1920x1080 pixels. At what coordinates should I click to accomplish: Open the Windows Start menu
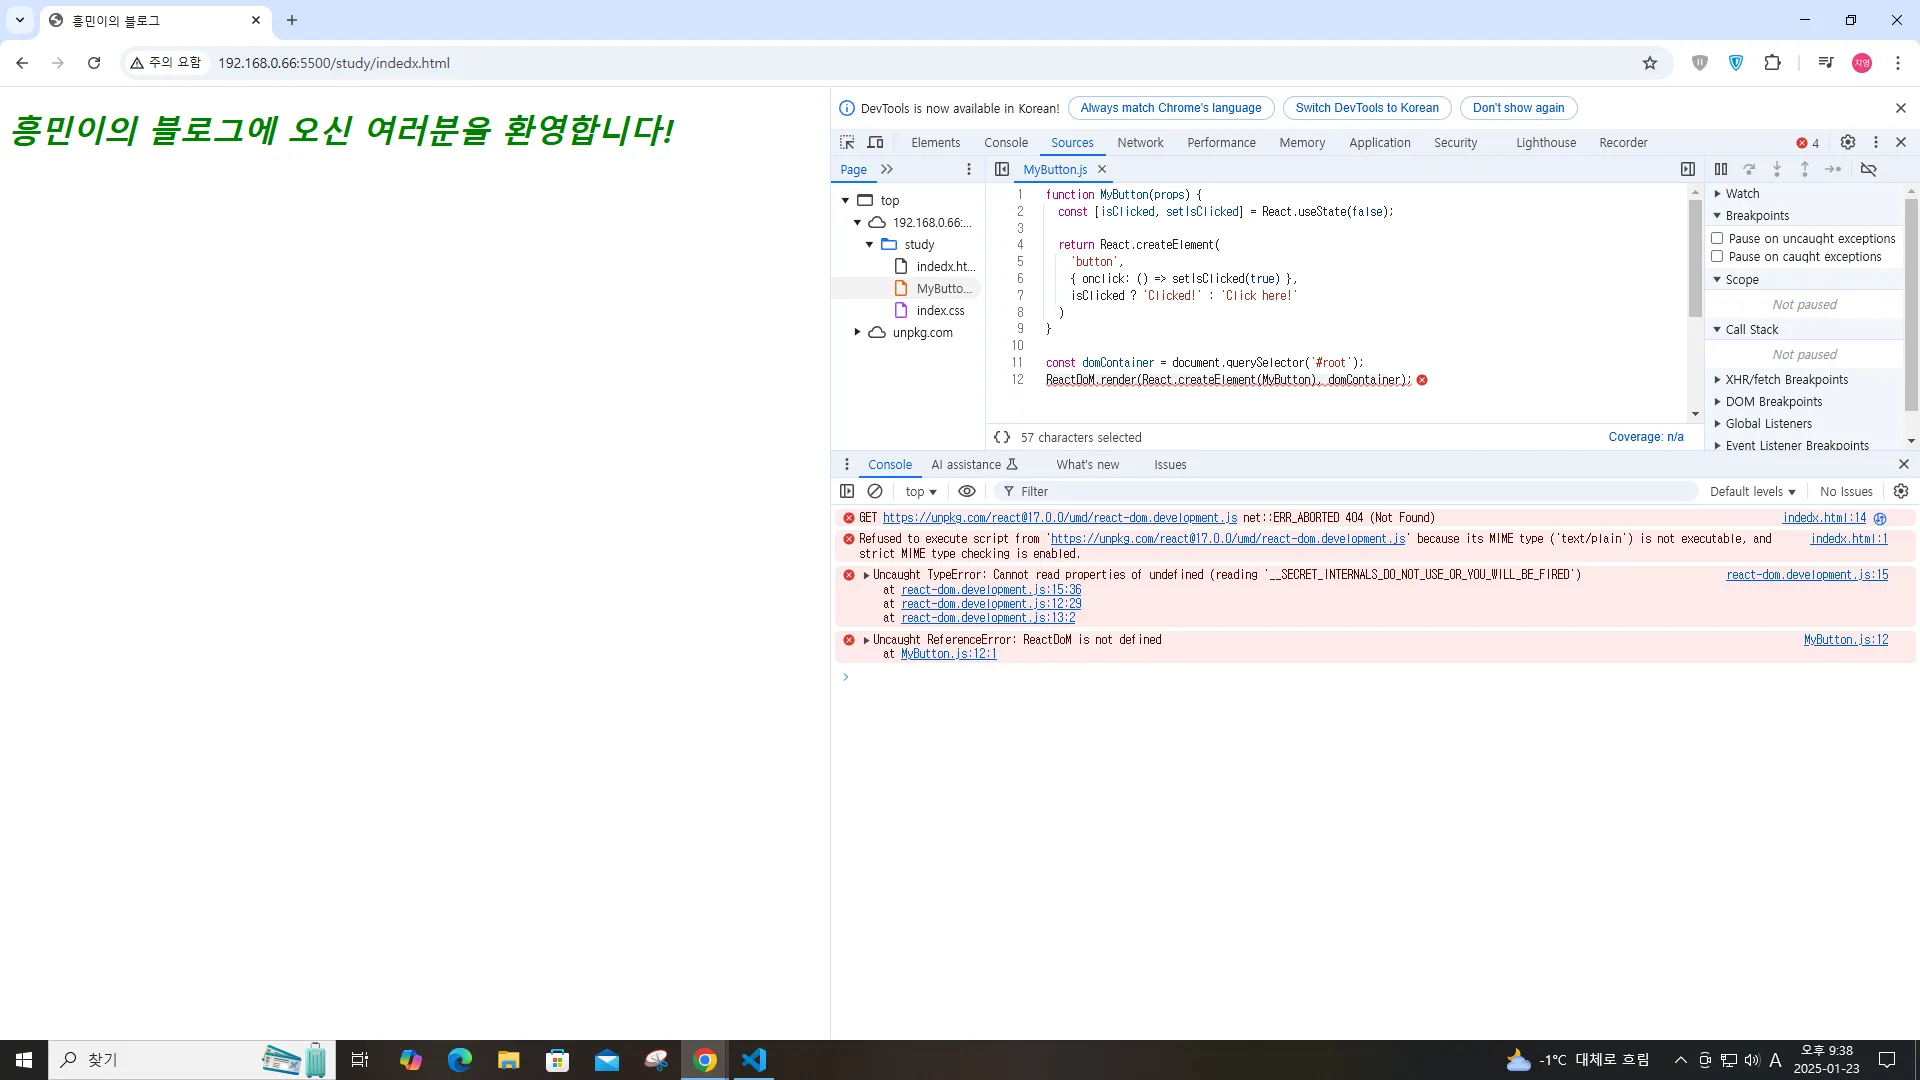24,1060
